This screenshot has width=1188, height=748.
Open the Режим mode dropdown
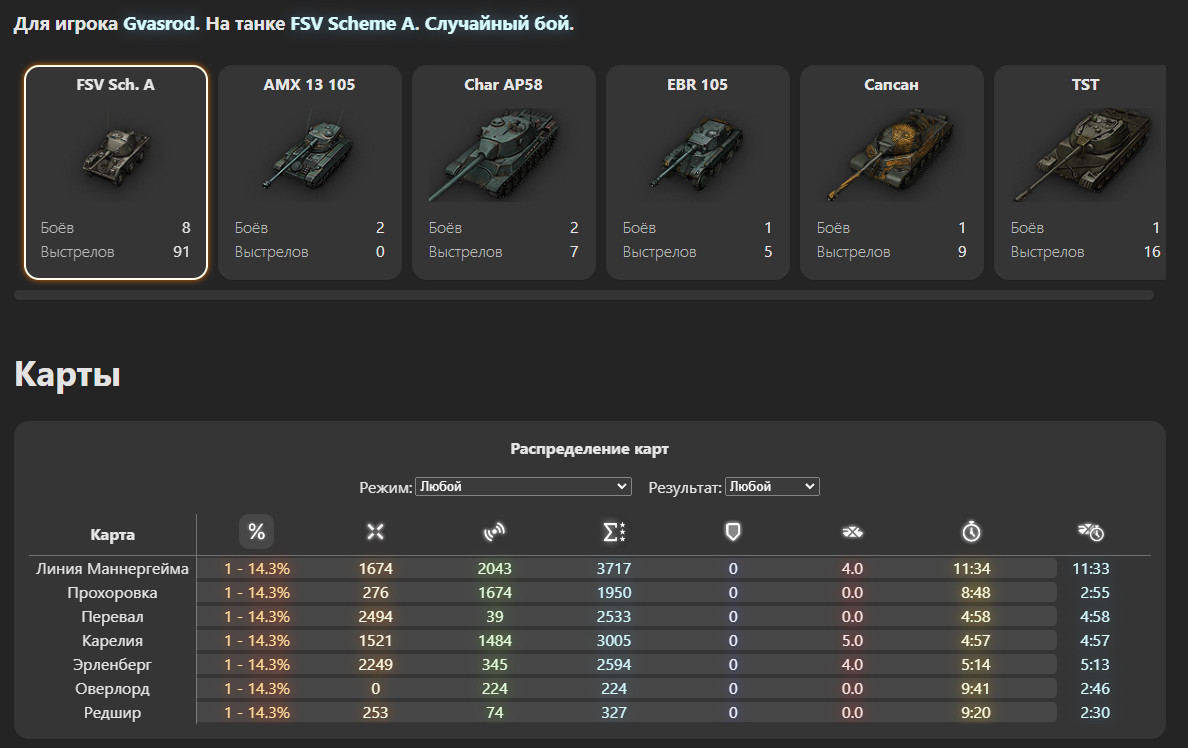point(523,487)
